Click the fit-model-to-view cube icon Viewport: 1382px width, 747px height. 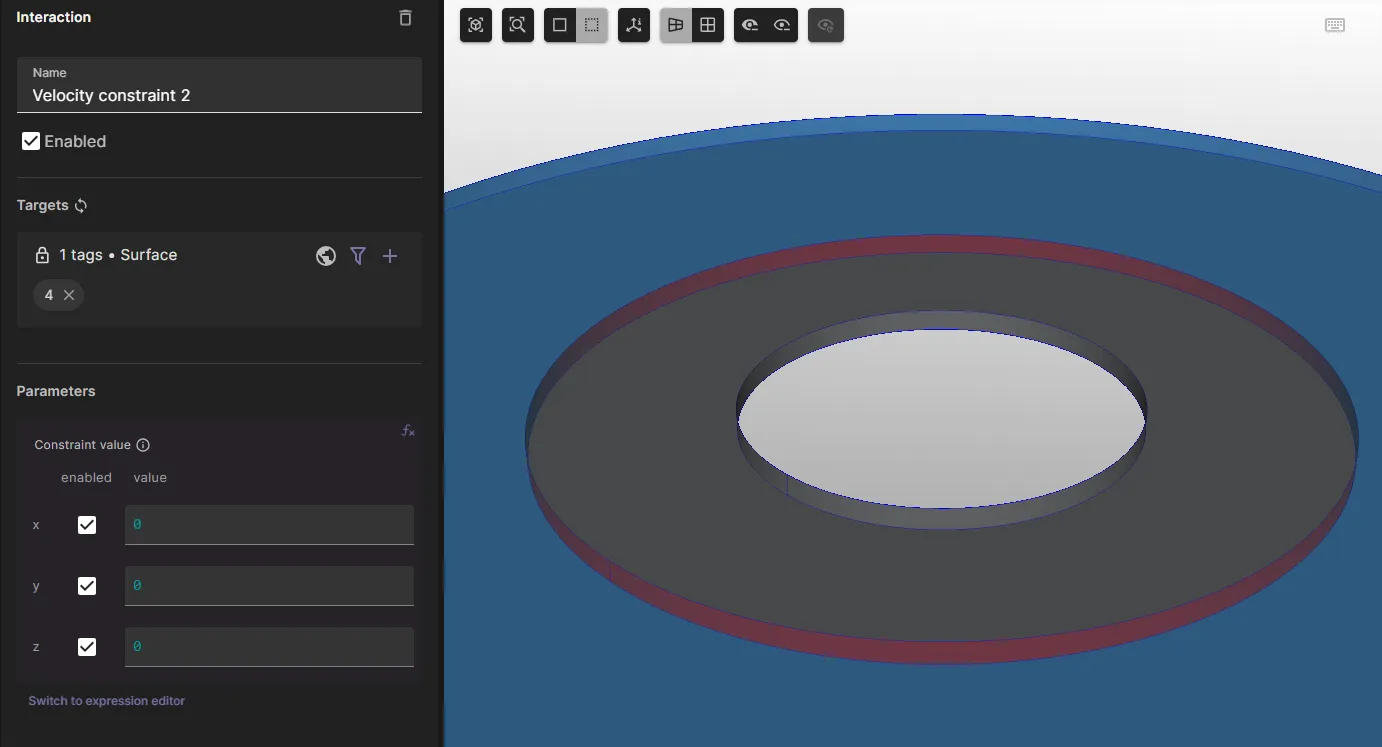[476, 25]
